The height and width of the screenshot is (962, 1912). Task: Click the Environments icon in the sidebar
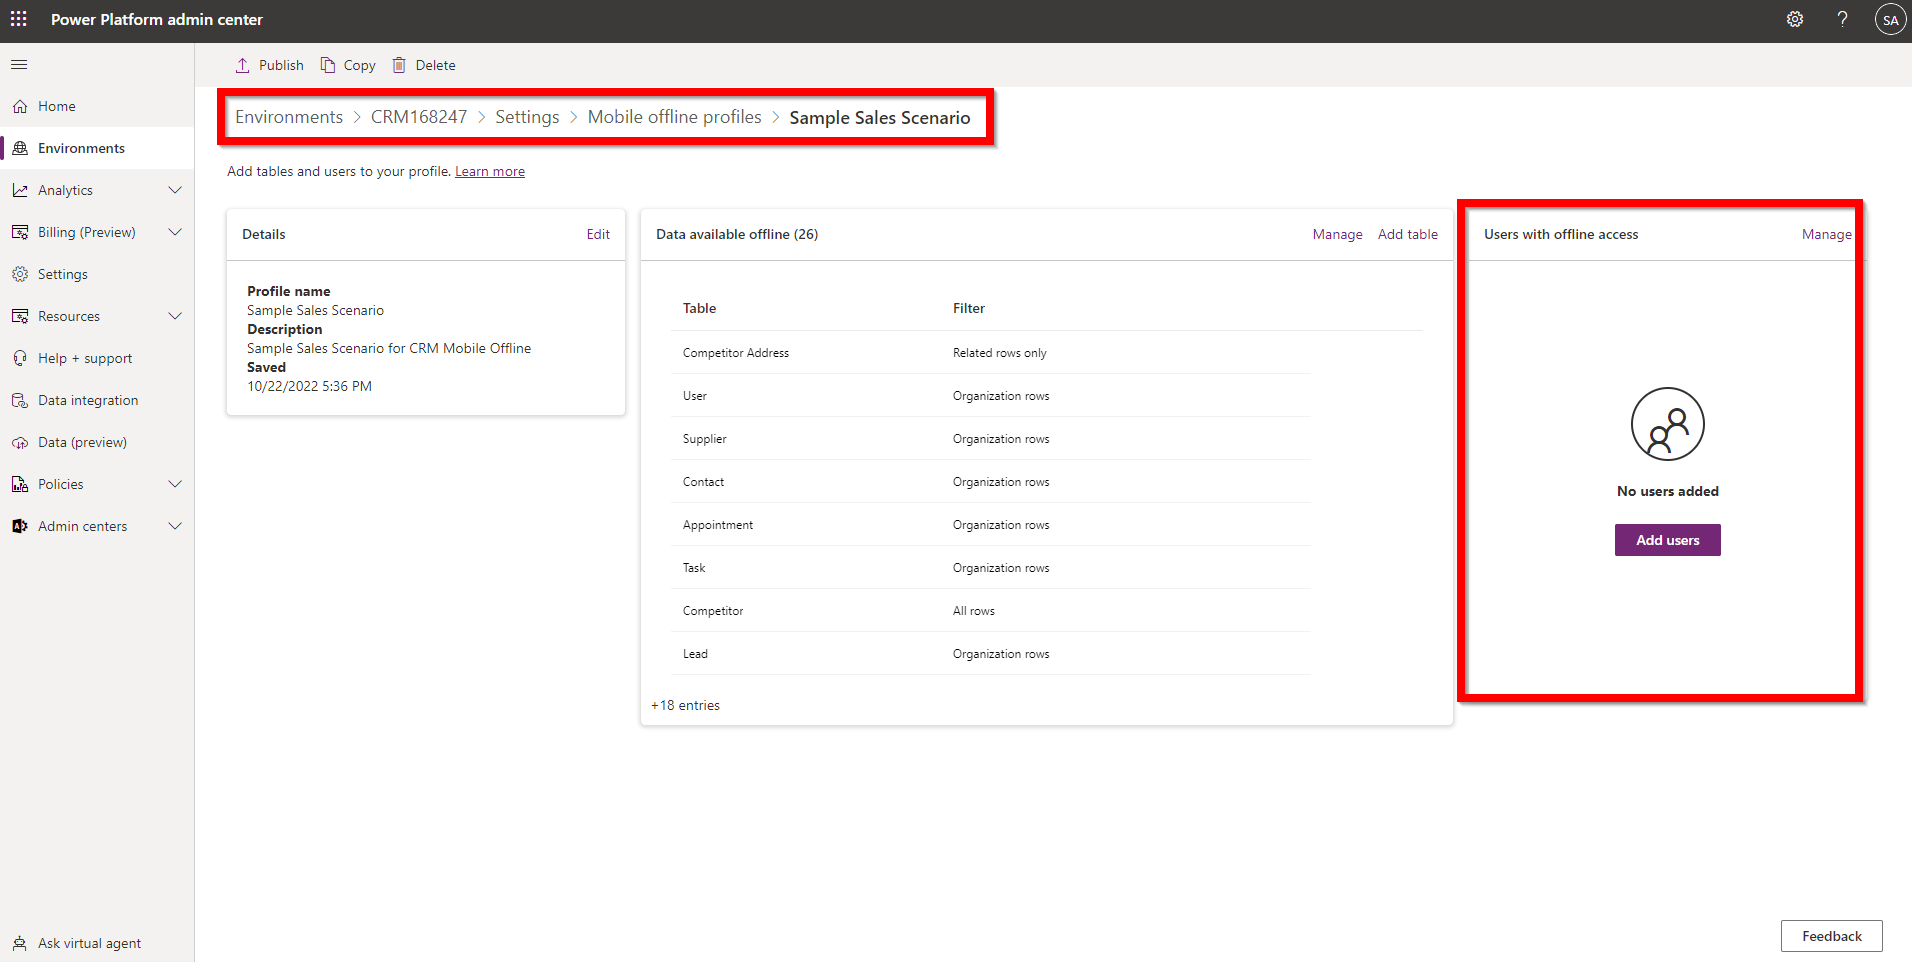(20, 148)
